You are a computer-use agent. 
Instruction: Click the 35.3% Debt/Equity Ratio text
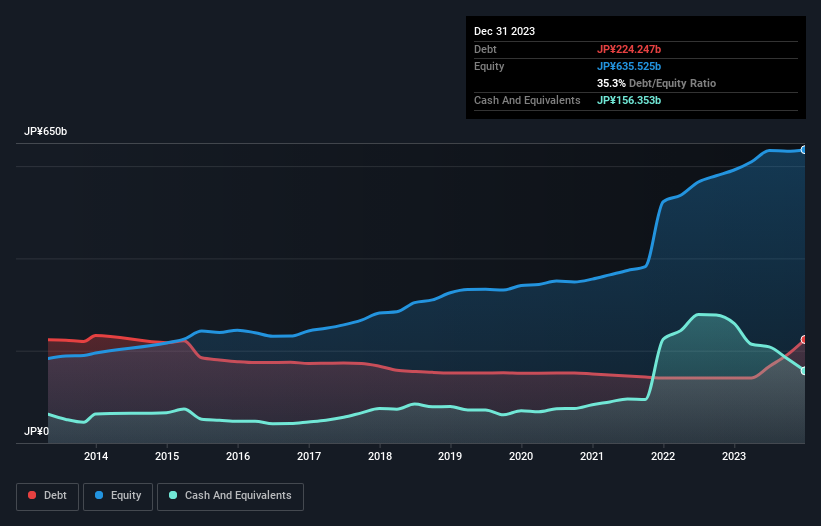click(656, 83)
